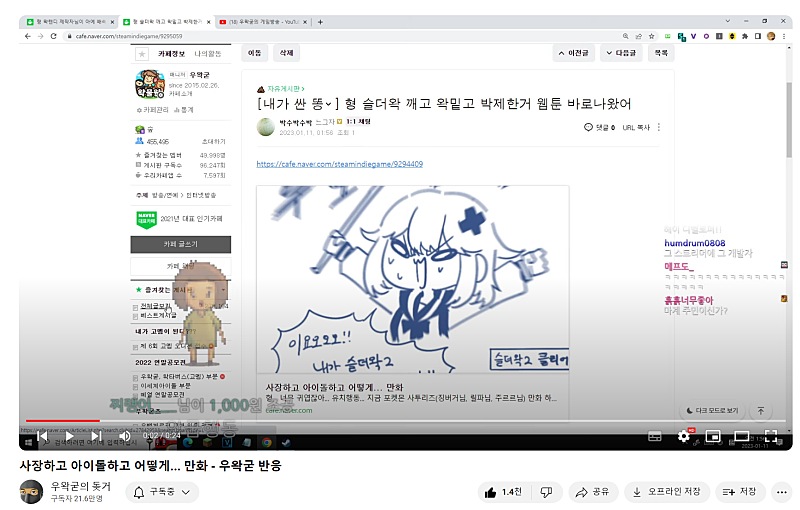
Task: Select the 나의활동 tab
Action: click(x=208, y=54)
